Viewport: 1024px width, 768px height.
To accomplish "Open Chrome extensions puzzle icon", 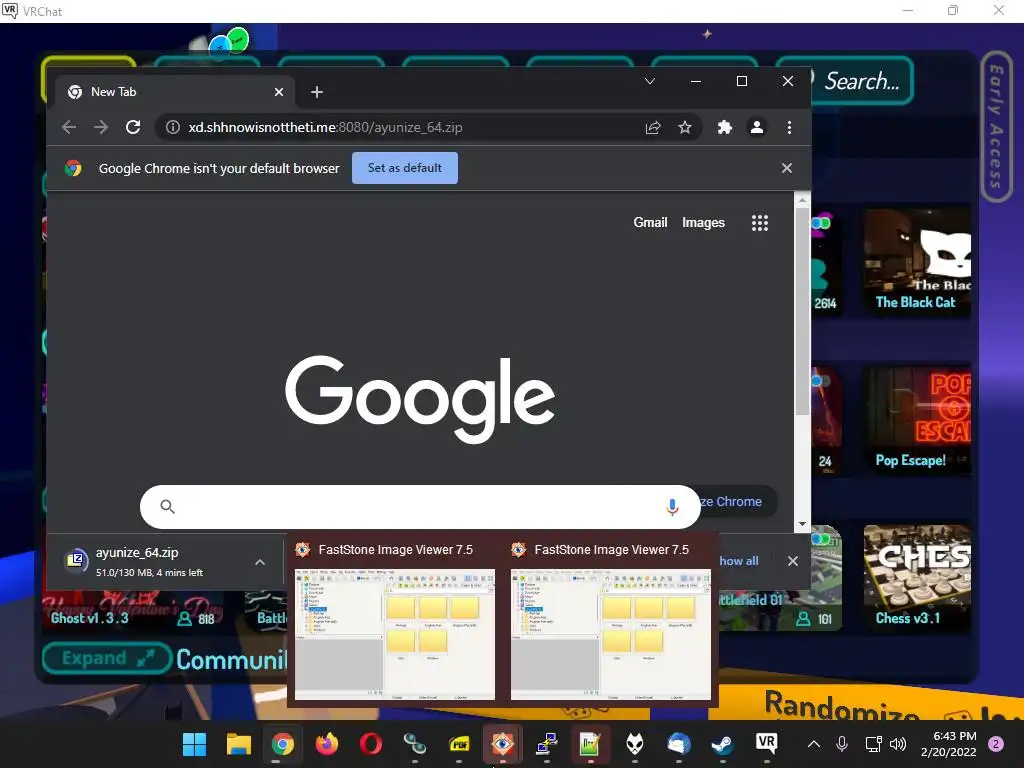I will [x=725, y=127].
